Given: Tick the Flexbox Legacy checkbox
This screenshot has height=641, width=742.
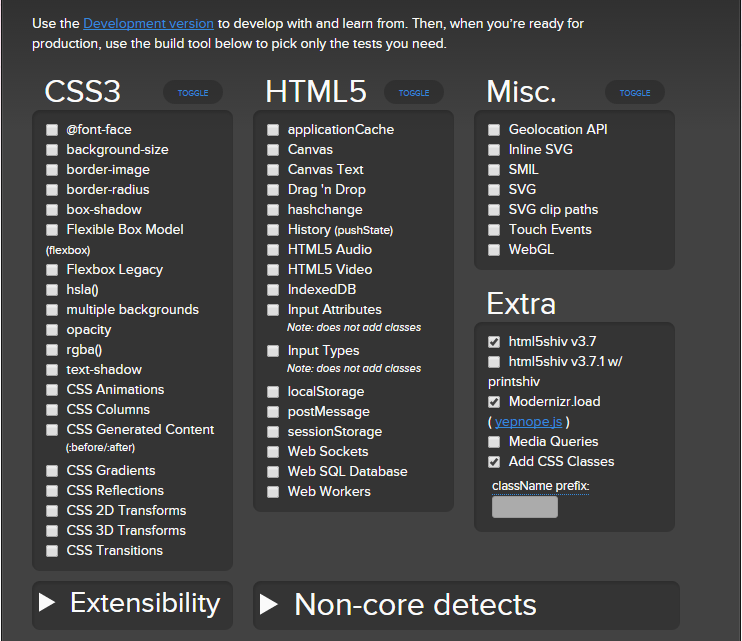Looking at the screenshot, I should pos(52,270).
